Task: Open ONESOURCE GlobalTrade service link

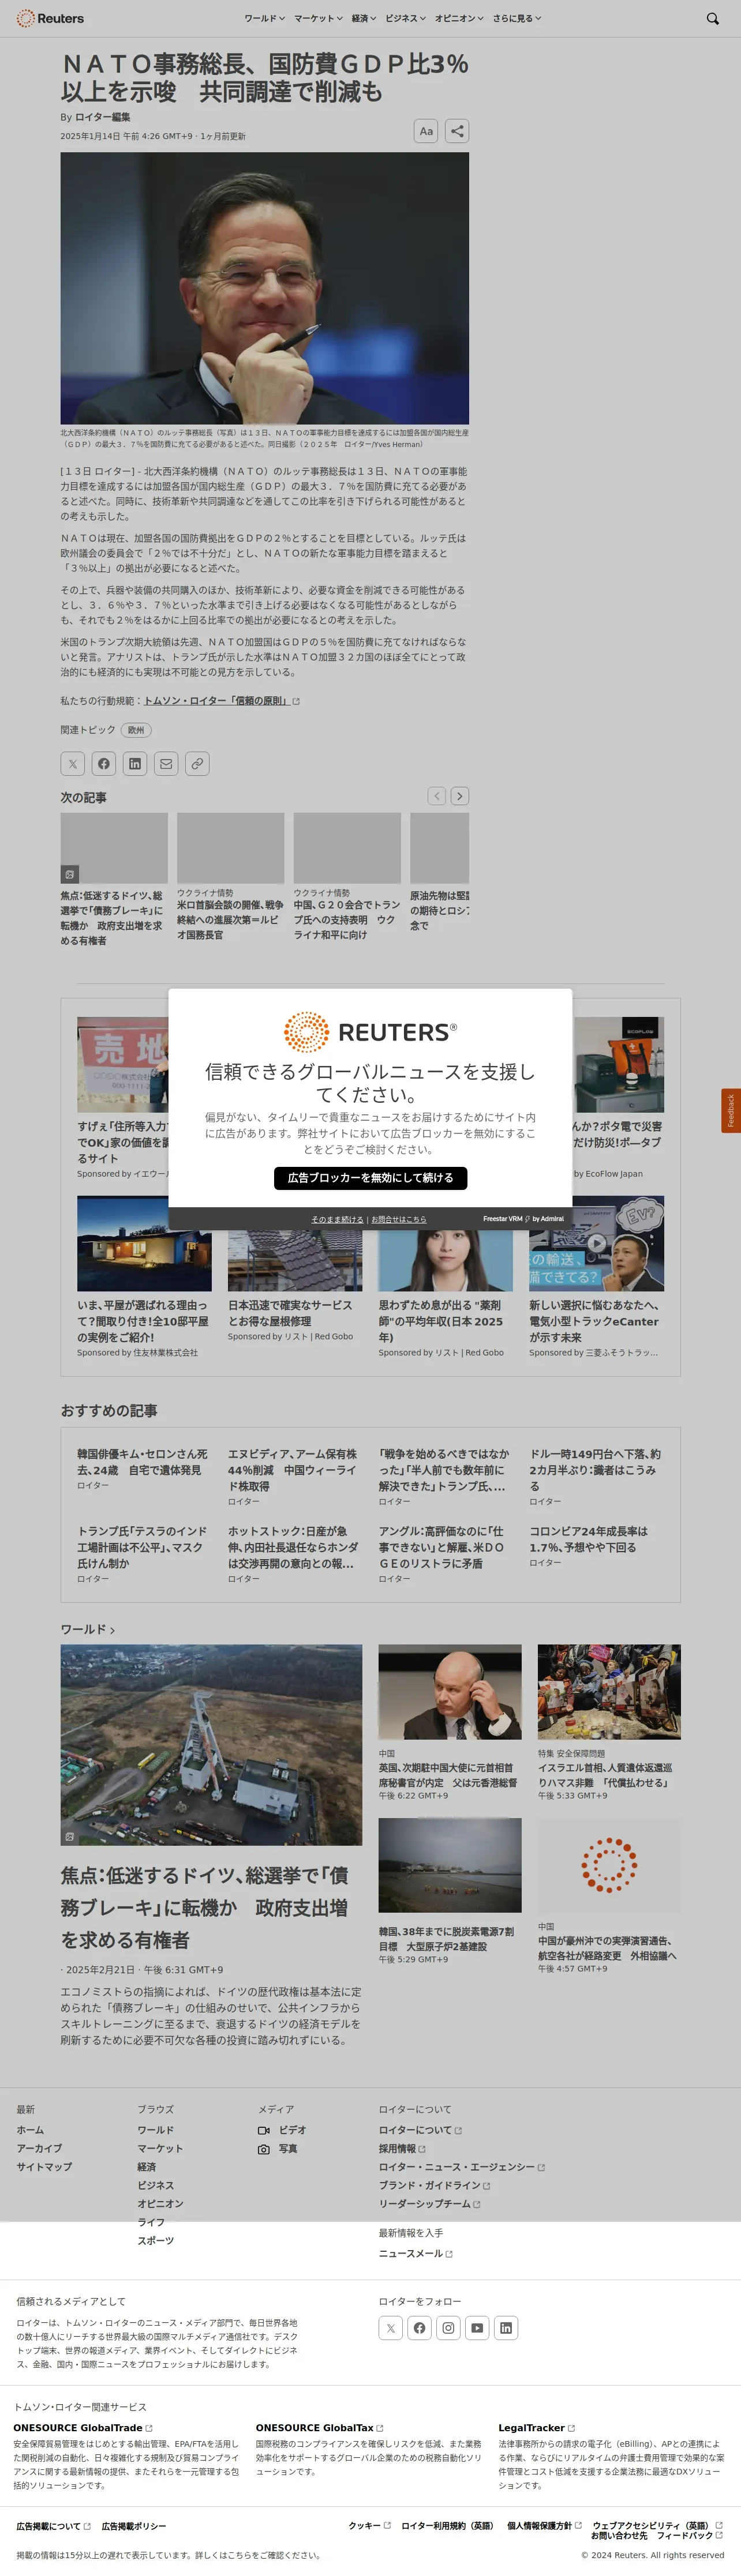Action: (x=82, y=2428)
